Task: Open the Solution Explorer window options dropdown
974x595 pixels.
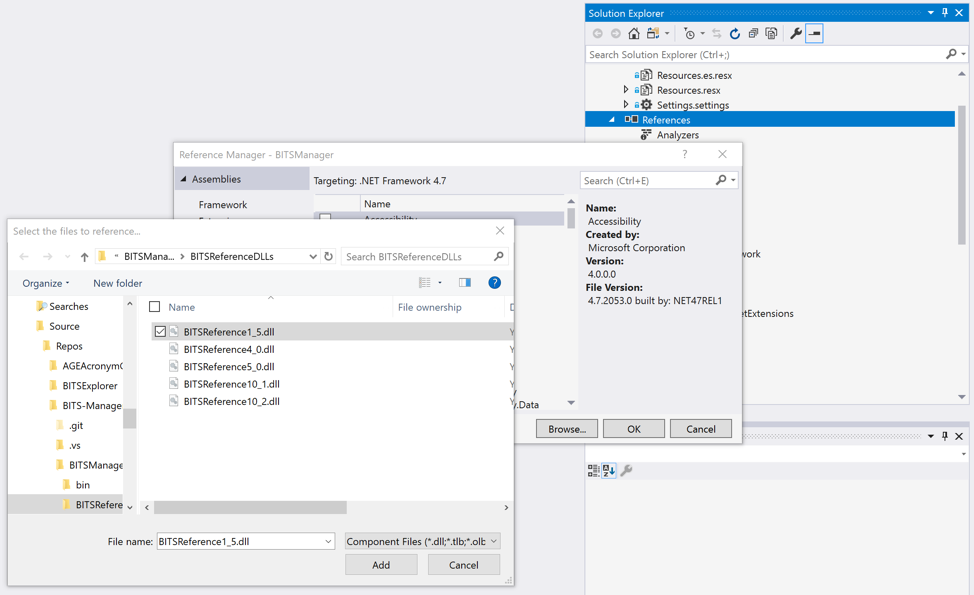Action: point(931,12)
